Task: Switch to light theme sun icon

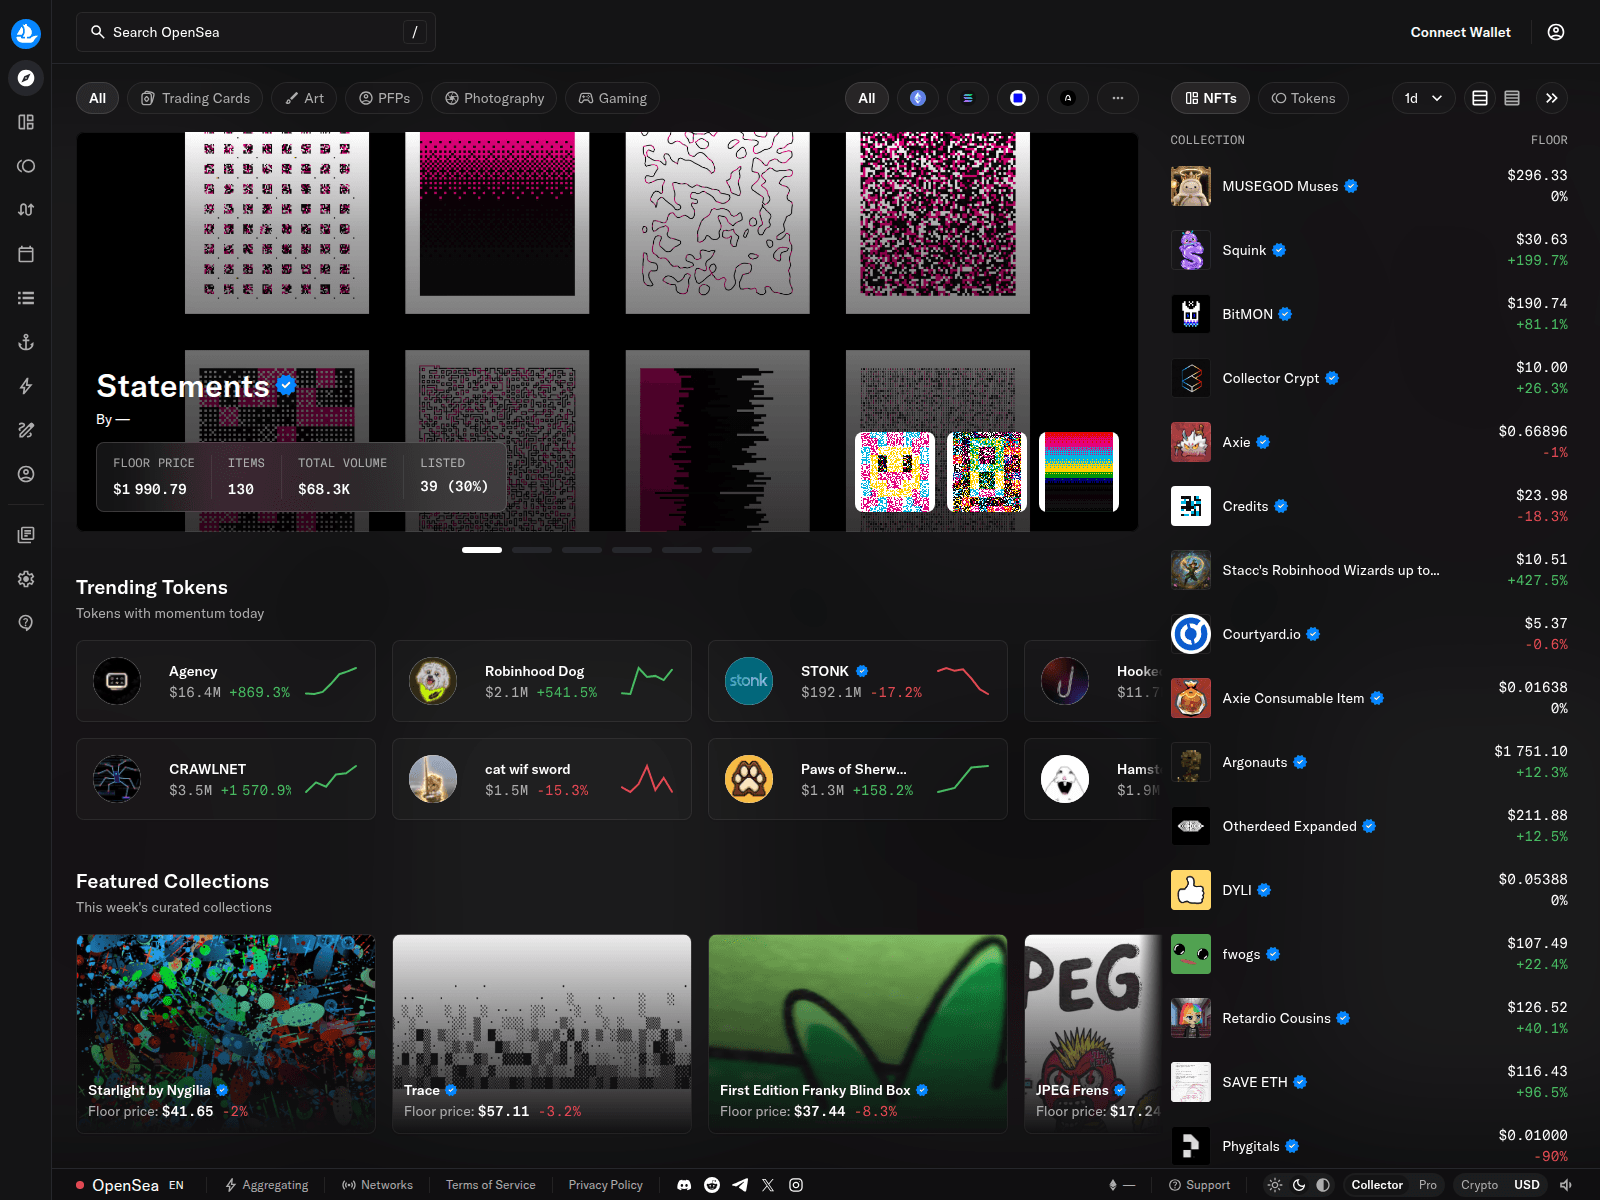Action: point(1275,1185)
